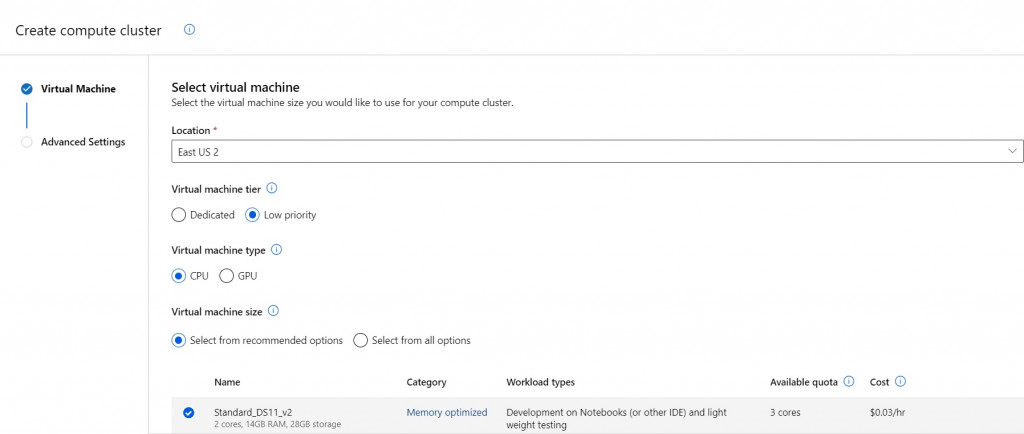This screenshot has width=1024, height=434.
Task: Open the Memory optimized category link
Action: tap(446, 412)
